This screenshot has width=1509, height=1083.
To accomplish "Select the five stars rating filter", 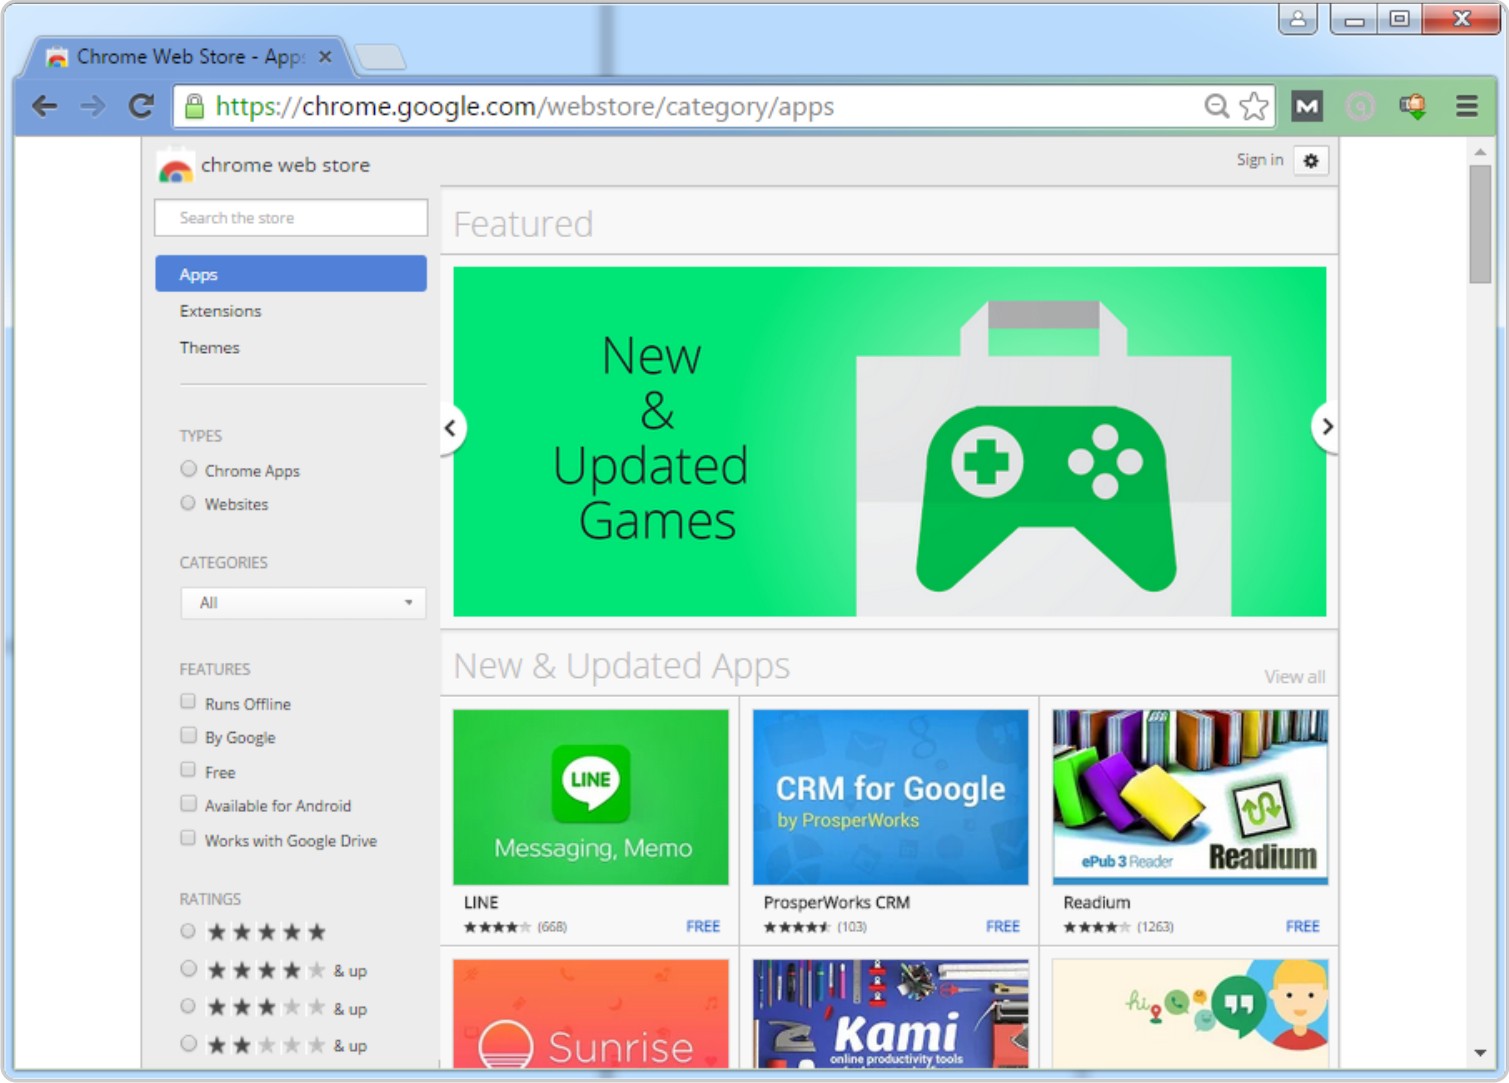I will 188,932.
